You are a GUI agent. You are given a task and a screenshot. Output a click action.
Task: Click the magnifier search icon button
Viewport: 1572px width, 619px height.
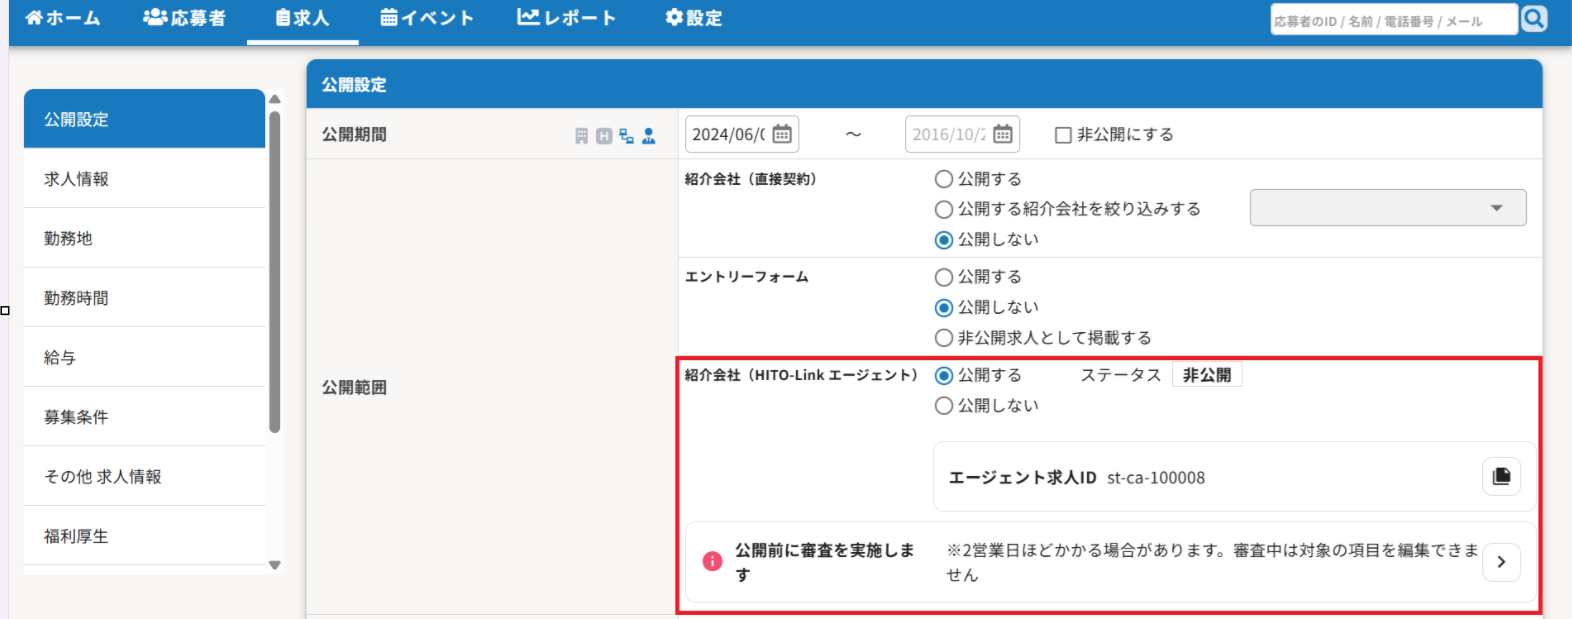(x=1534, y=19)
